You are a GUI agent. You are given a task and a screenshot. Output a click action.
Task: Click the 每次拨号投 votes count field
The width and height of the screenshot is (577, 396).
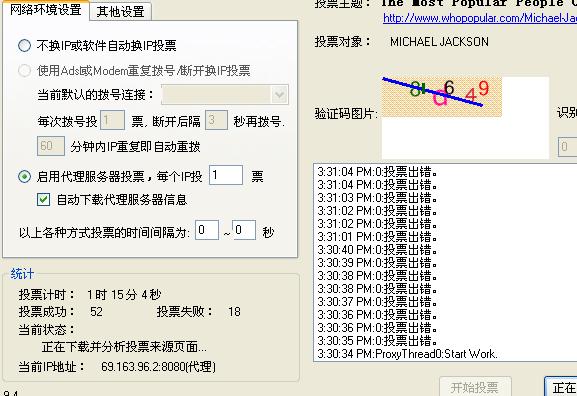pos(113,120)
